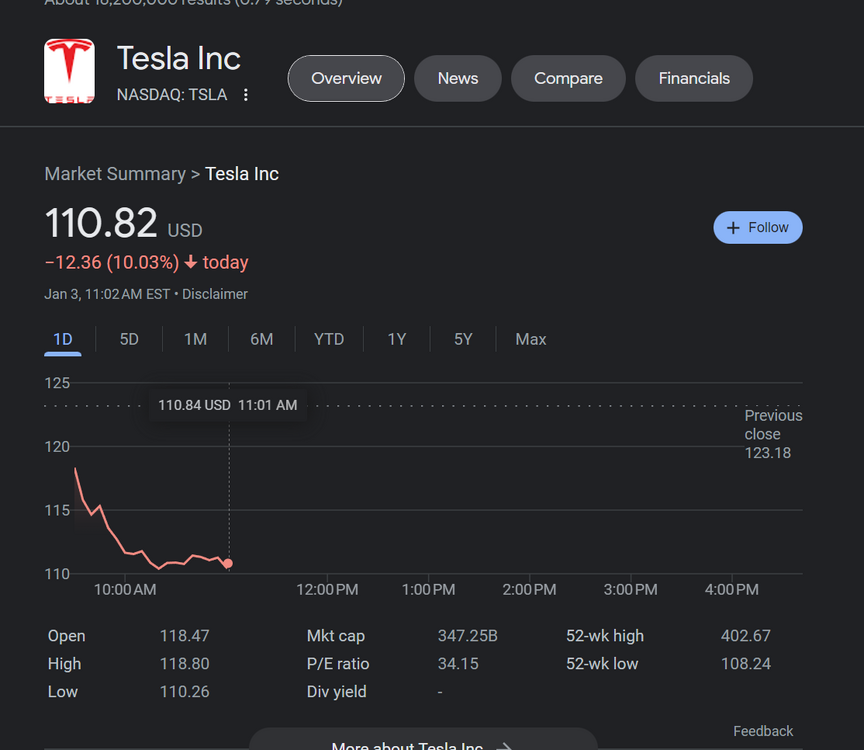The width and height of the screenshot is (864, 750).
Task: Click the Feedback link
Action: coord(763,731)
